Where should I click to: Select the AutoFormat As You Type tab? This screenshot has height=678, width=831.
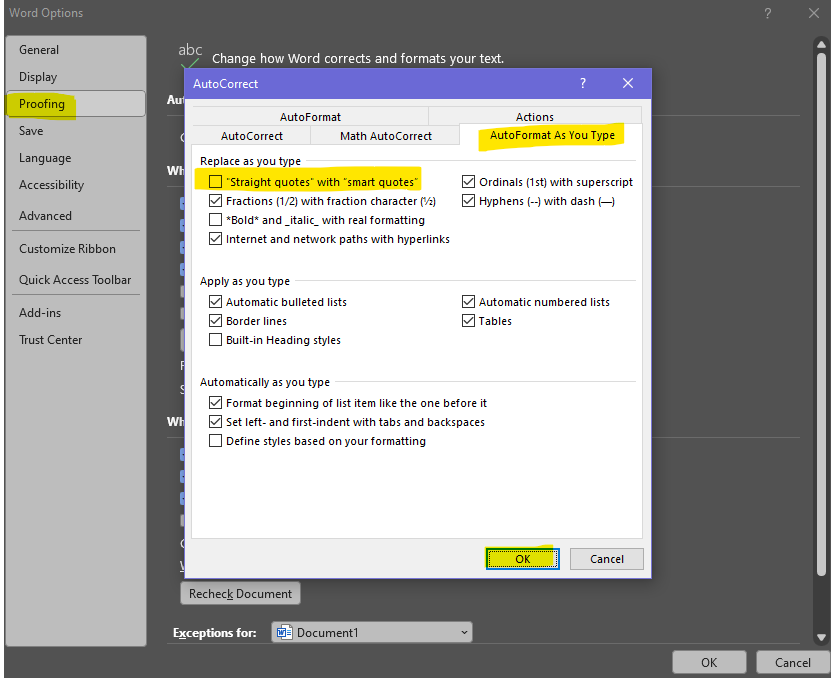click(x=552, y=135)
